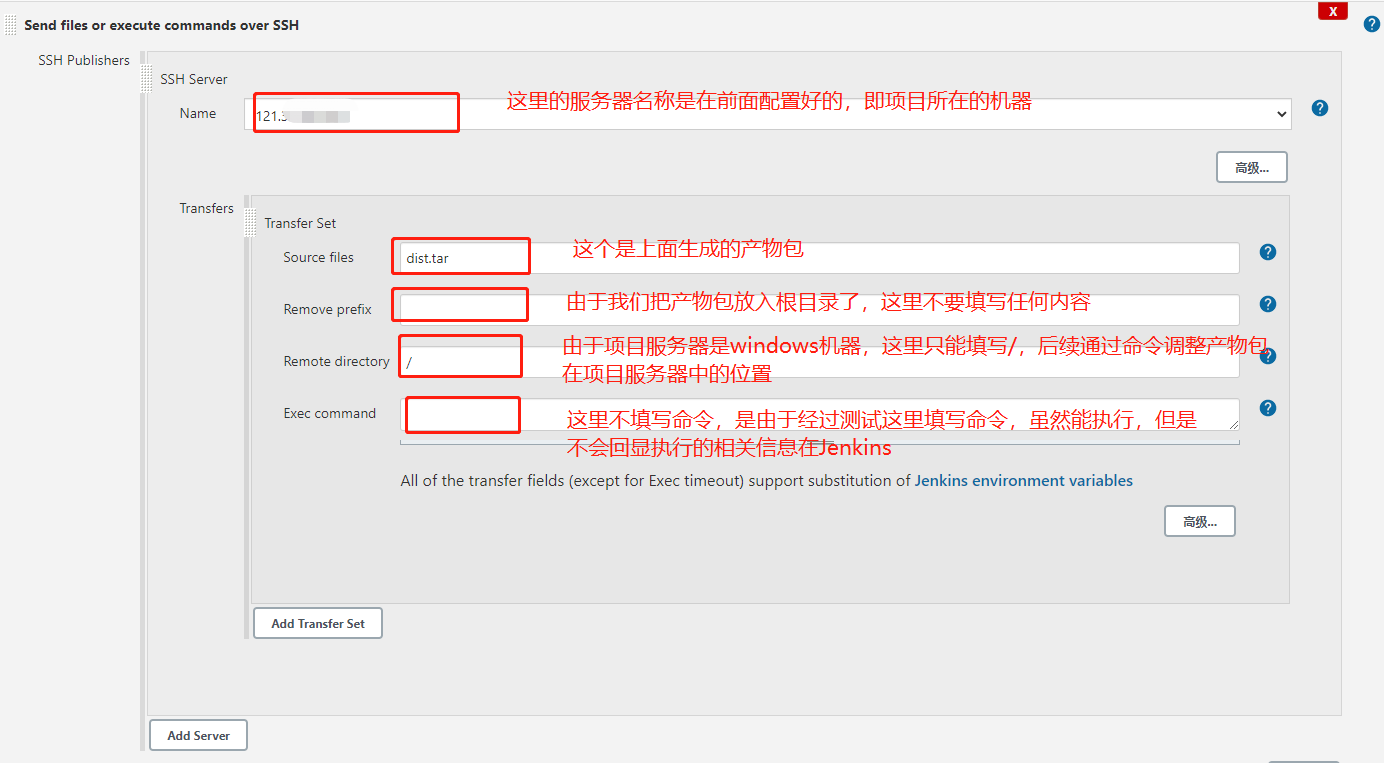1384x763 pixels.
Task: Focus the Source files input field
Action: pyautogui.click(x=820, y=258)
